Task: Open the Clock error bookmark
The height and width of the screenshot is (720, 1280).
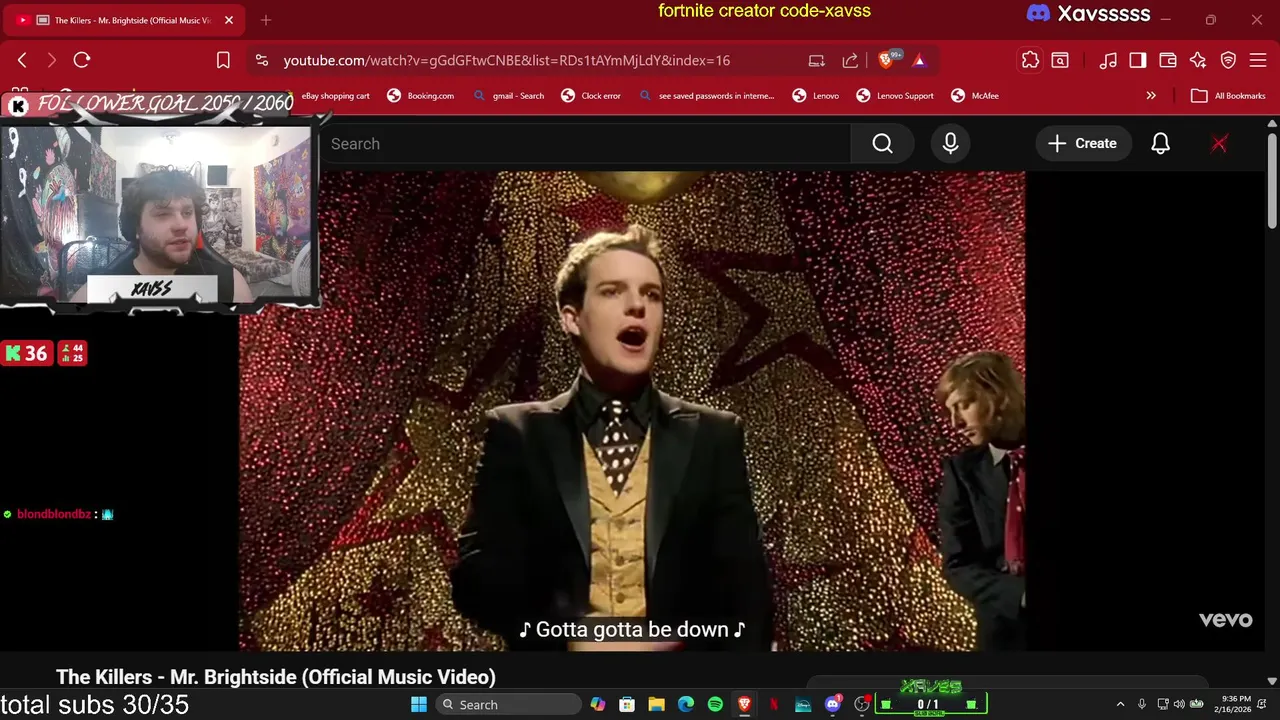Action: 591,96
